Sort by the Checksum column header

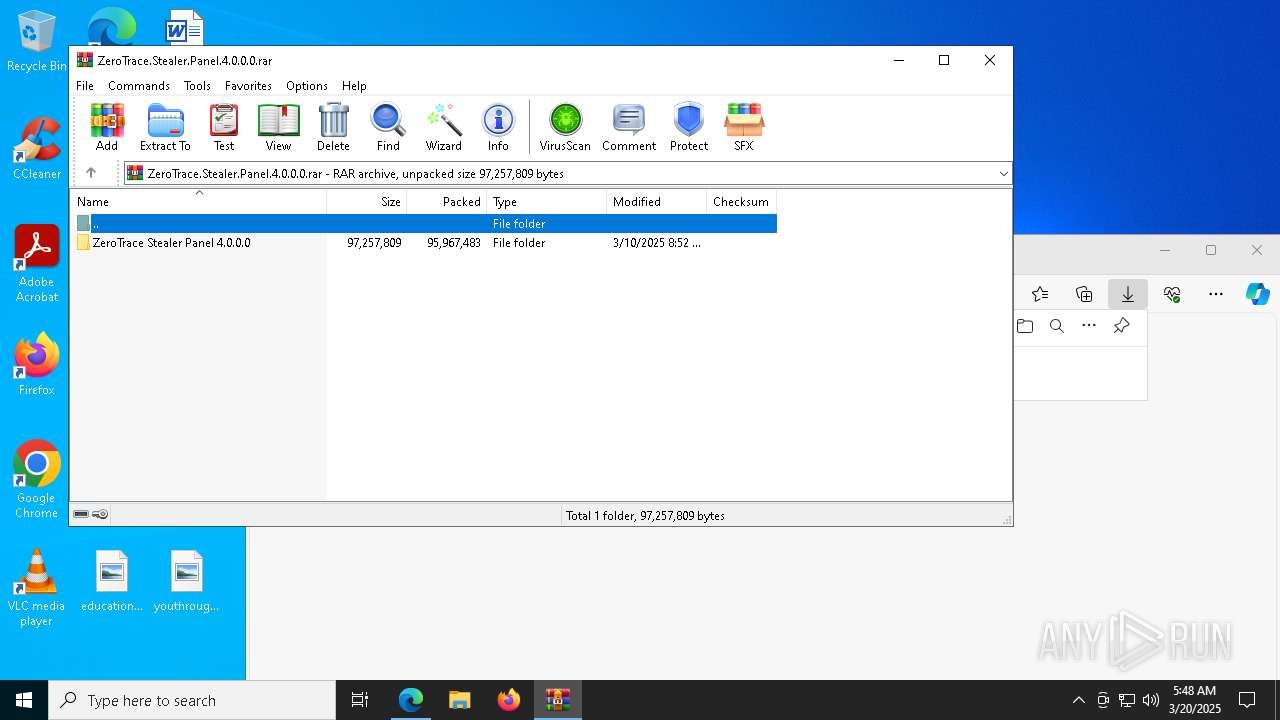pos(741,202)
